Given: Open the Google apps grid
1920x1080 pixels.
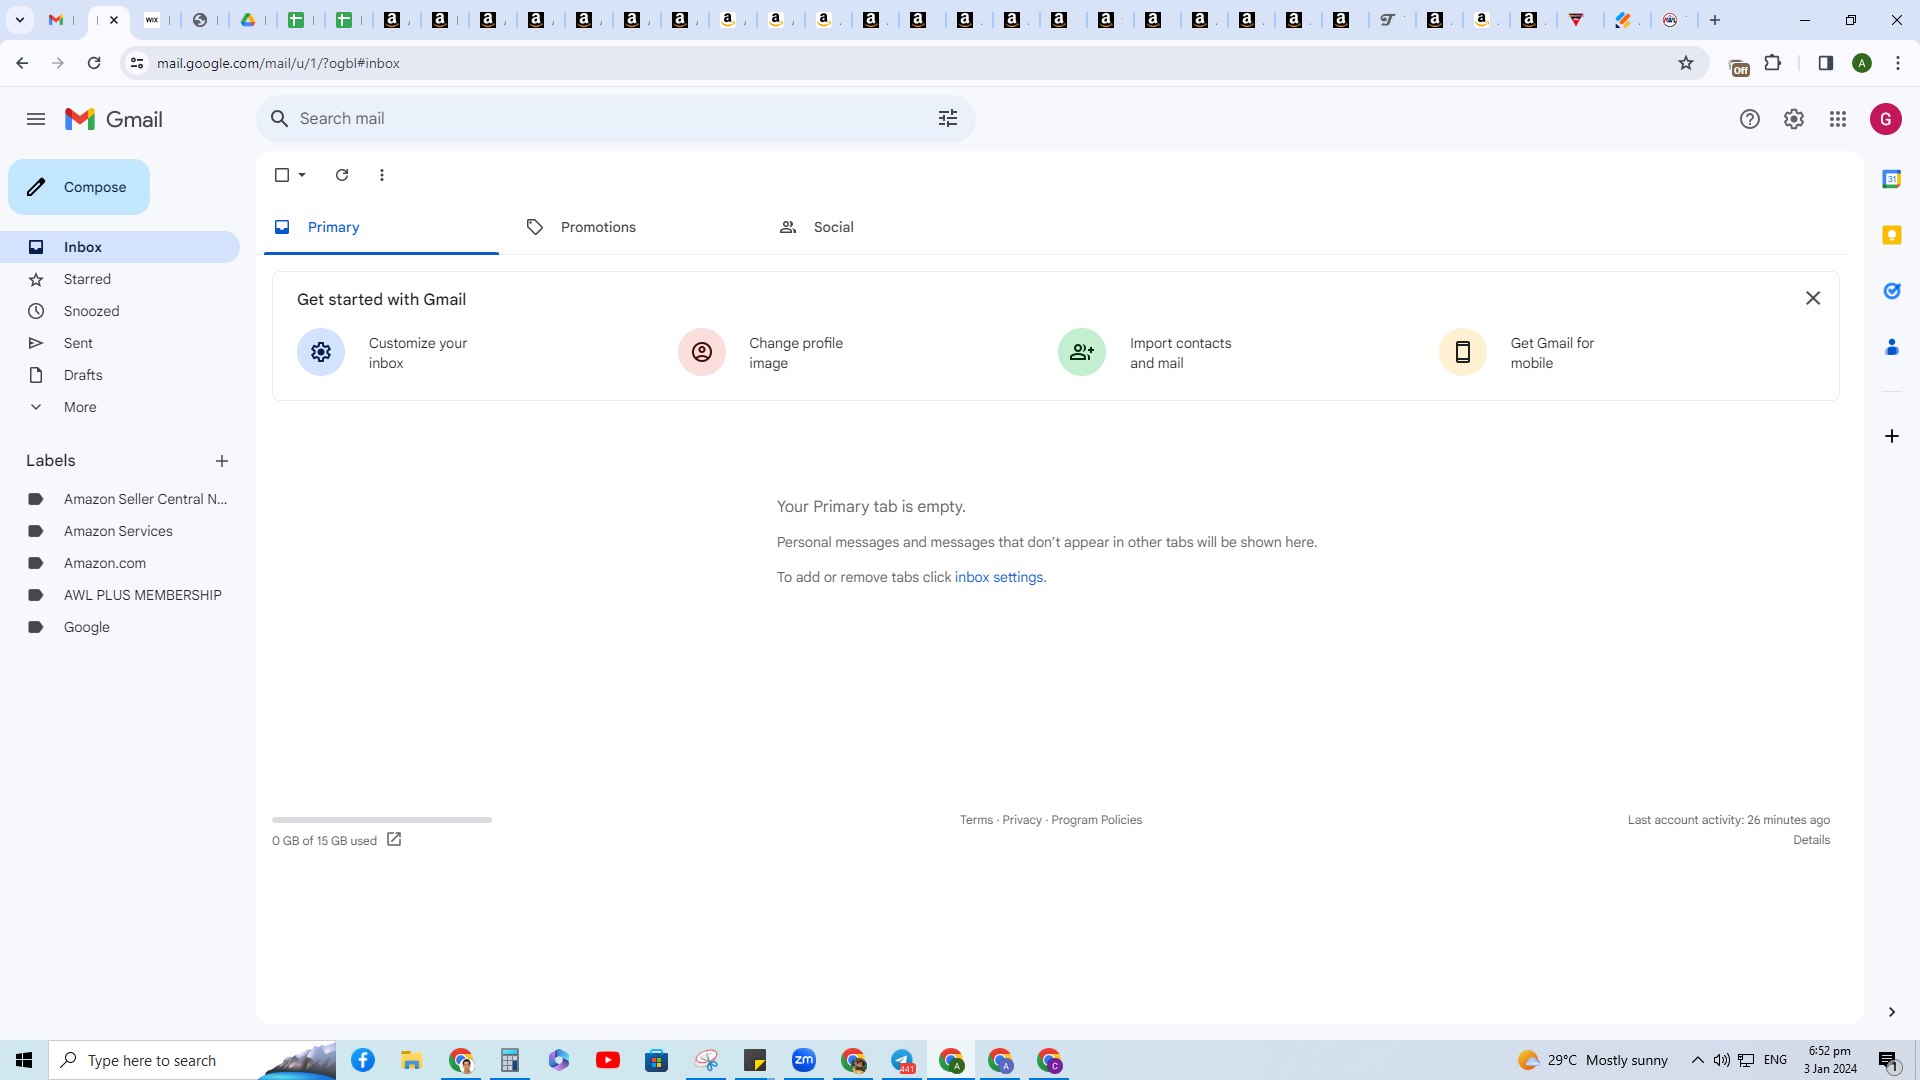Looking at the screenshot, I should (x=1838, y=119).
